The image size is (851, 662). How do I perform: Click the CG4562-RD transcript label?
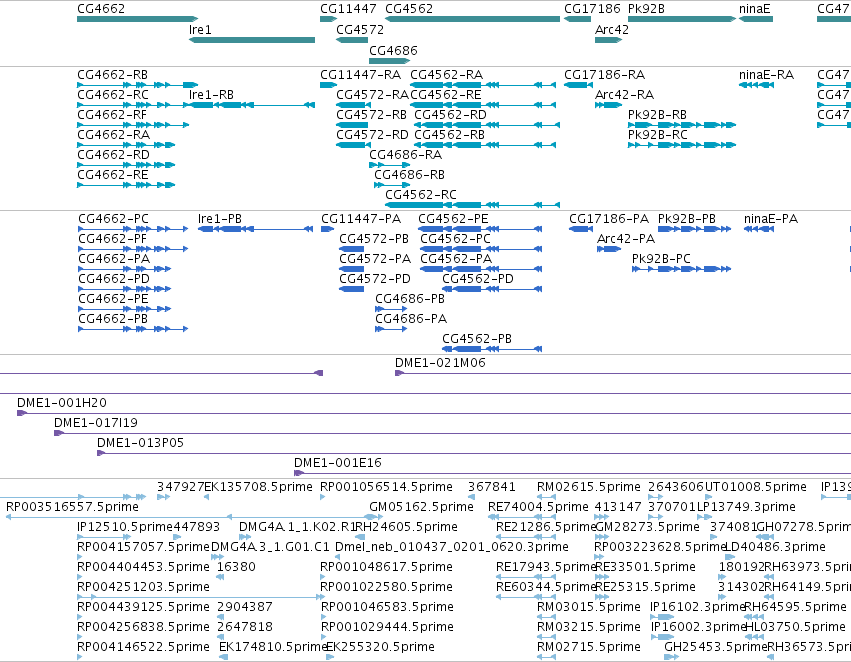(450, 114)
